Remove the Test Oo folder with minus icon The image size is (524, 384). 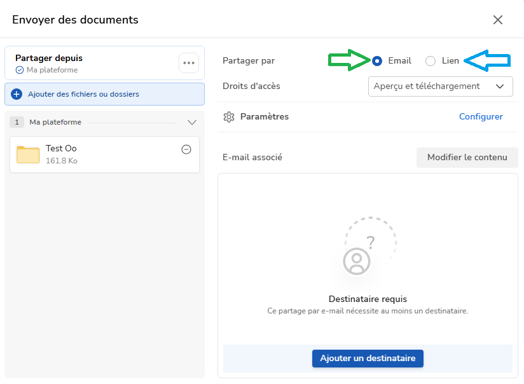coord(186,149)
